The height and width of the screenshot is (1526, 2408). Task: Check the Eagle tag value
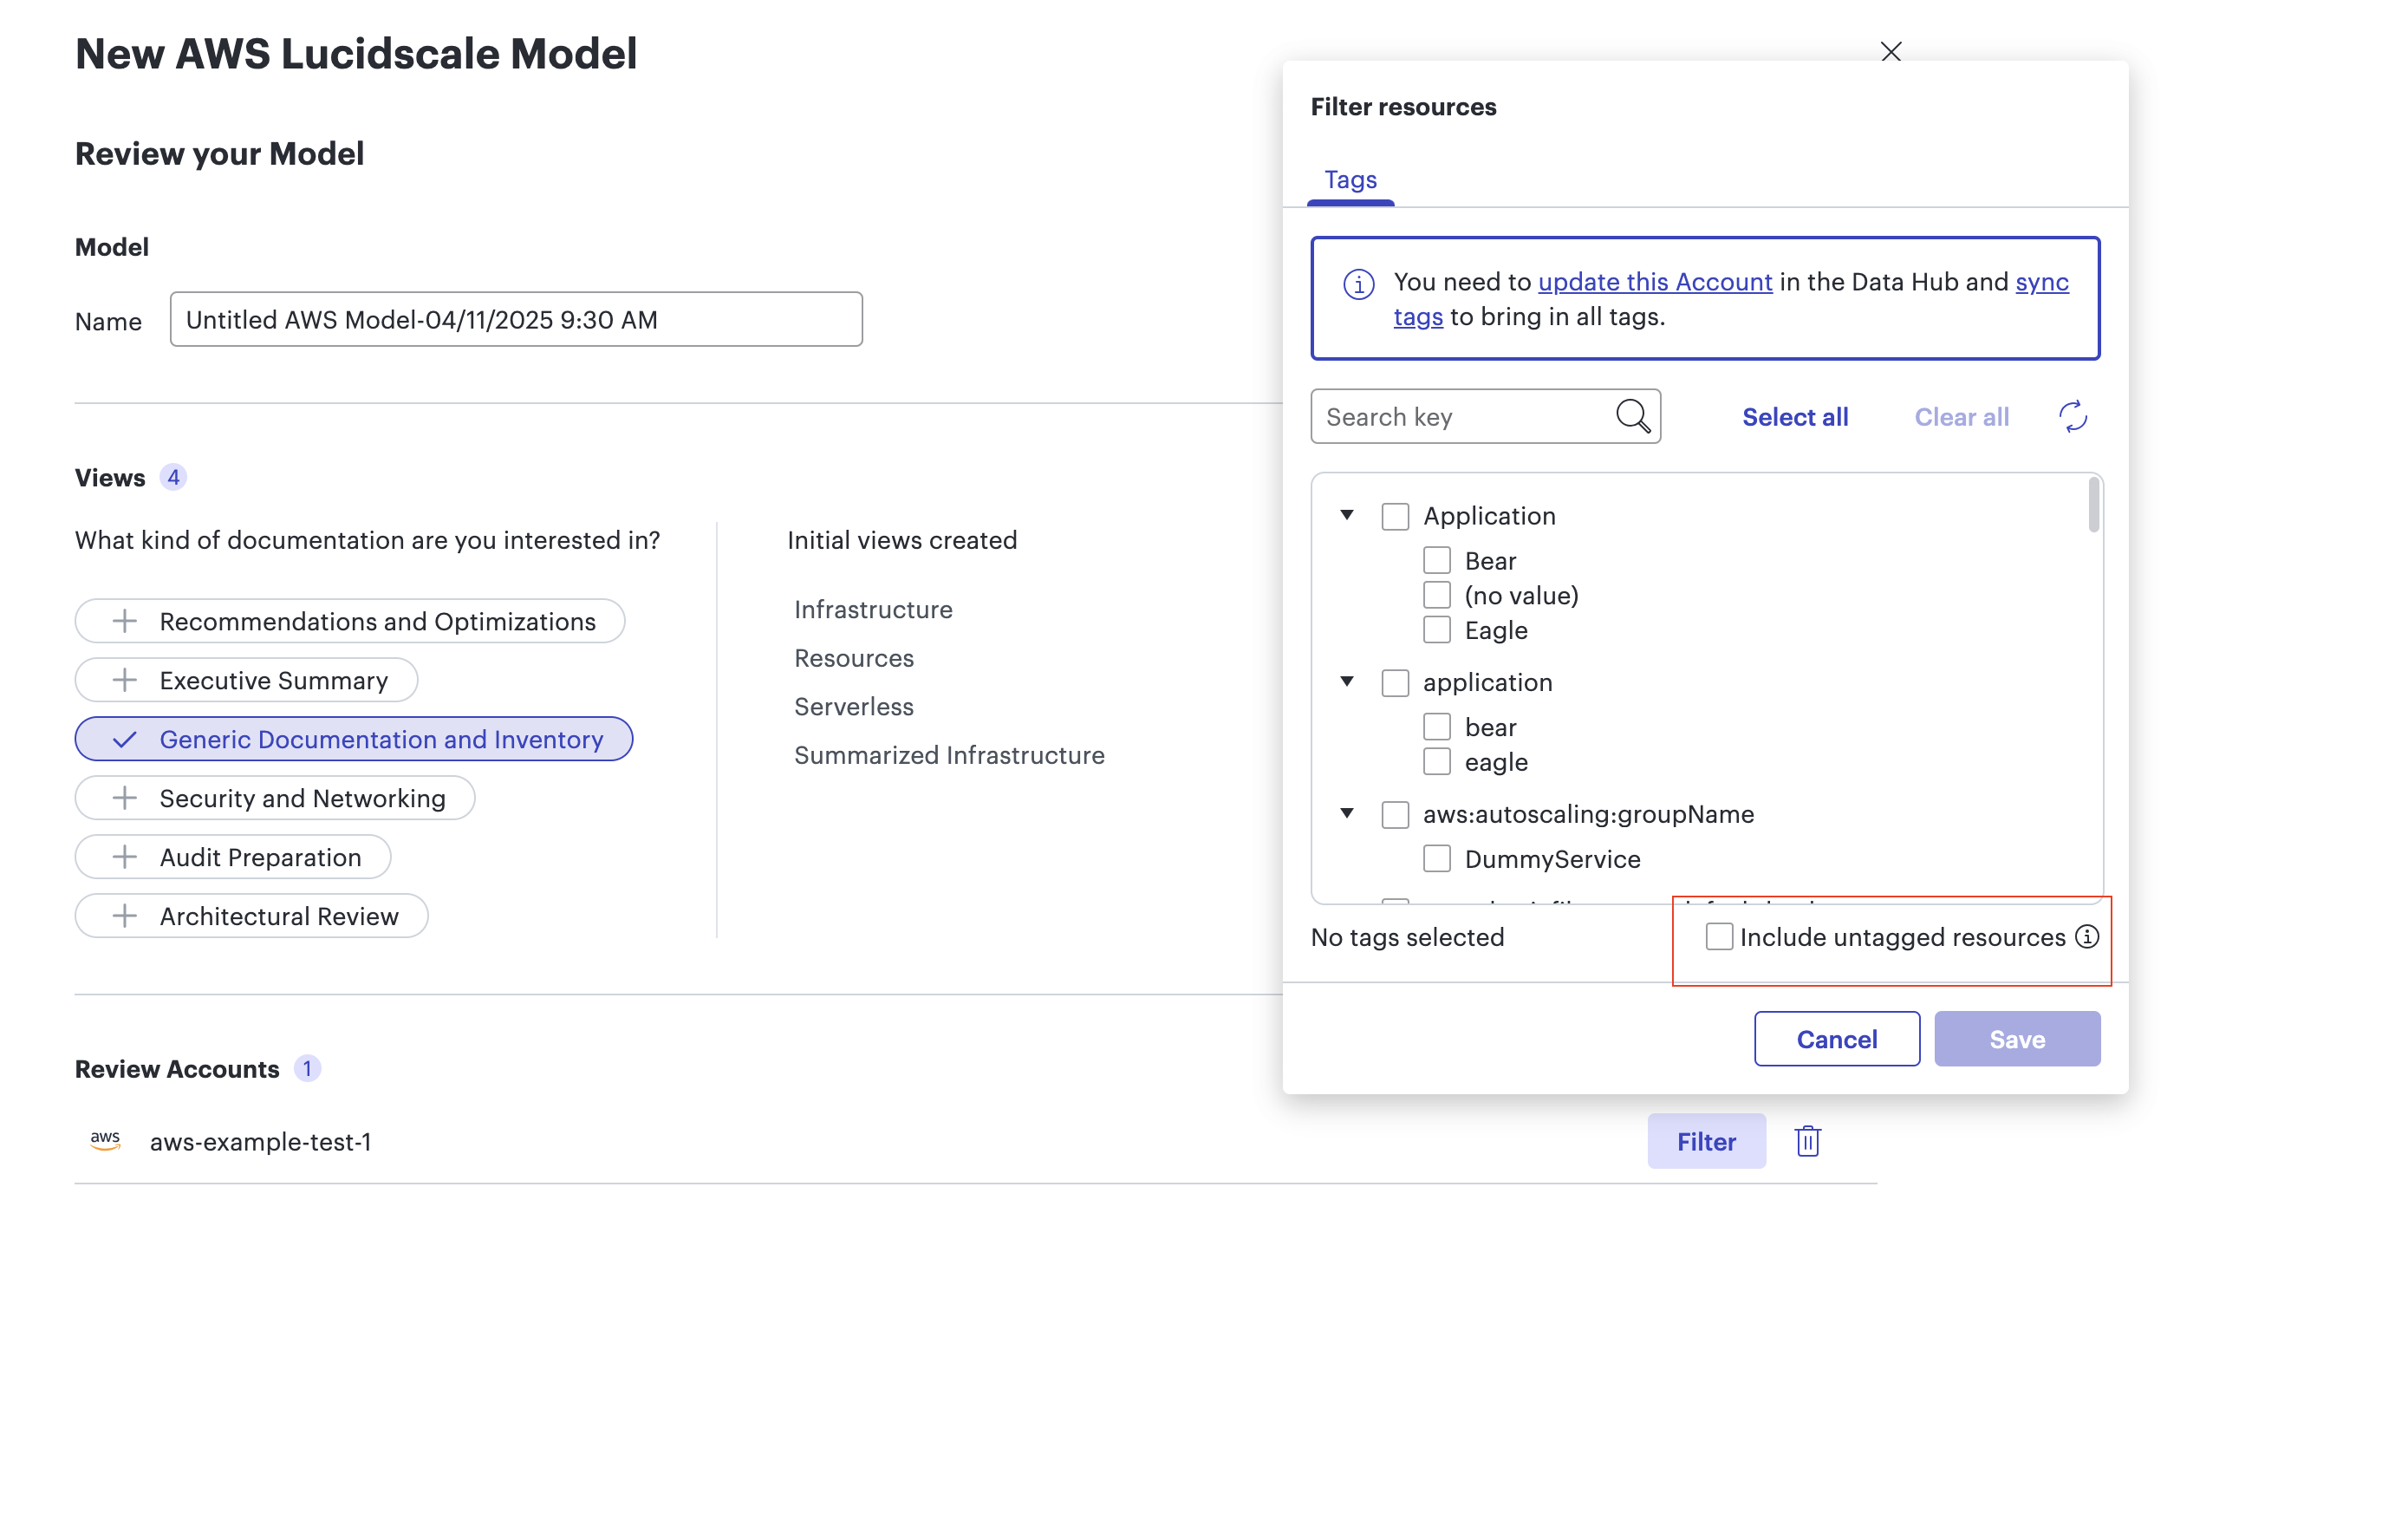pos(1437,630)
